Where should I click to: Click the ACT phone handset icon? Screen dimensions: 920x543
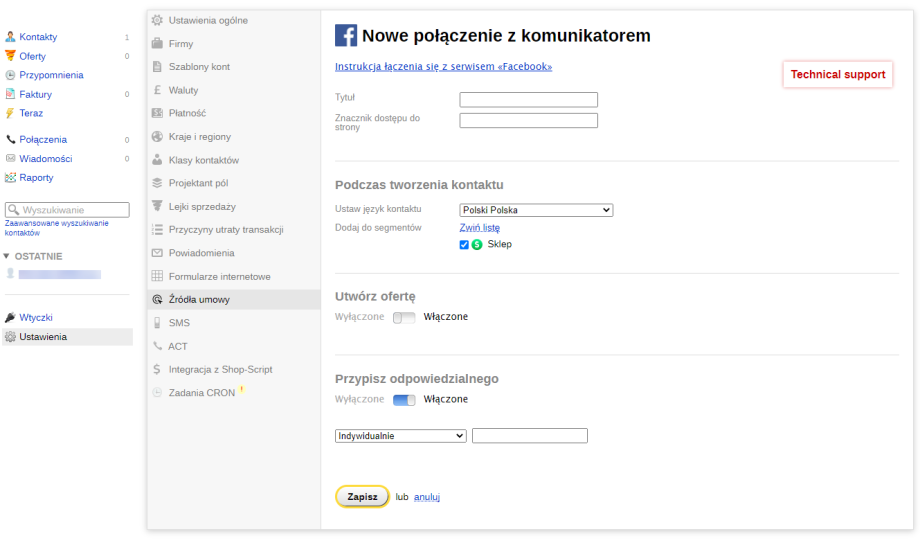157,346
